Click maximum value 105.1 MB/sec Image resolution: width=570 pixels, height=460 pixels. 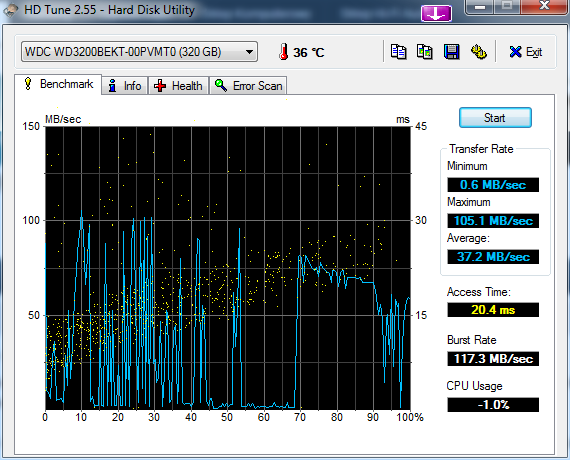coord(493,221)
